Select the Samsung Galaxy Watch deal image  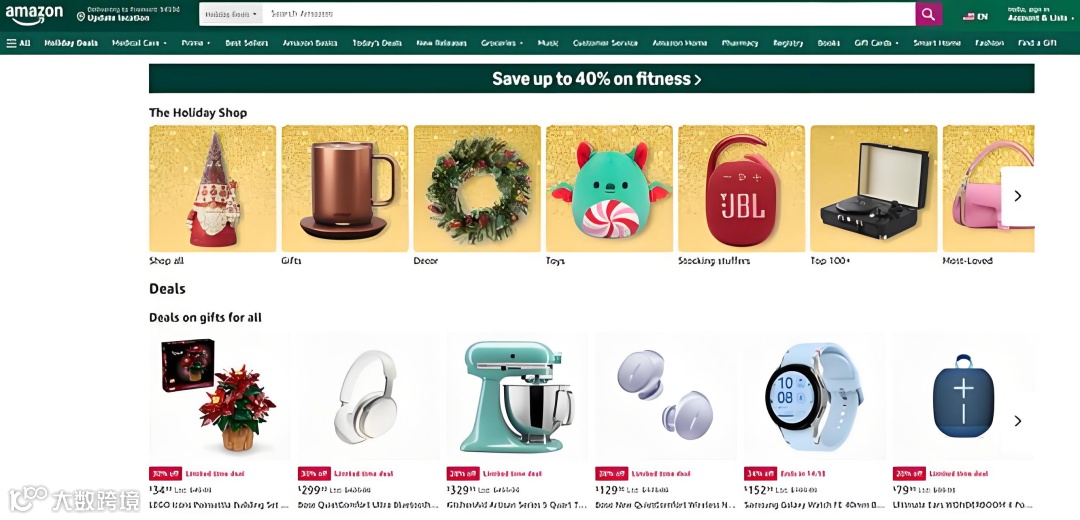815,397
